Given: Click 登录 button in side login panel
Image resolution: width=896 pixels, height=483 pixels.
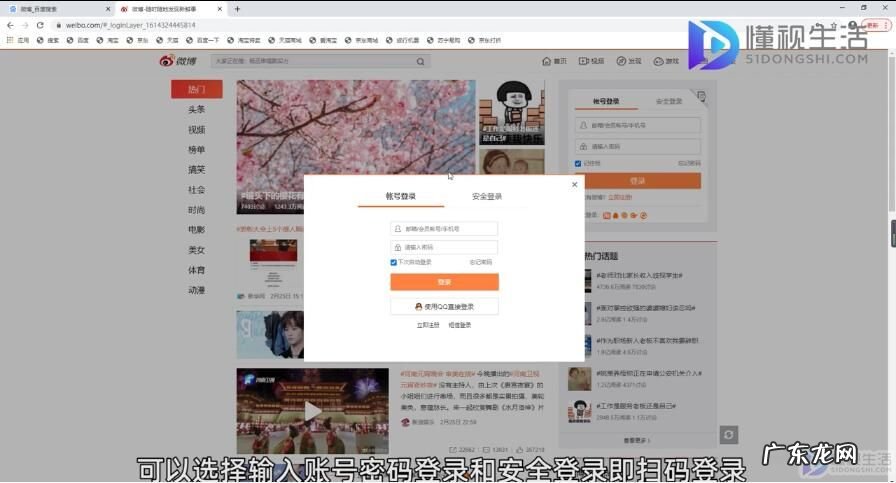Looking at the screenshot, I should click(638, 181).
